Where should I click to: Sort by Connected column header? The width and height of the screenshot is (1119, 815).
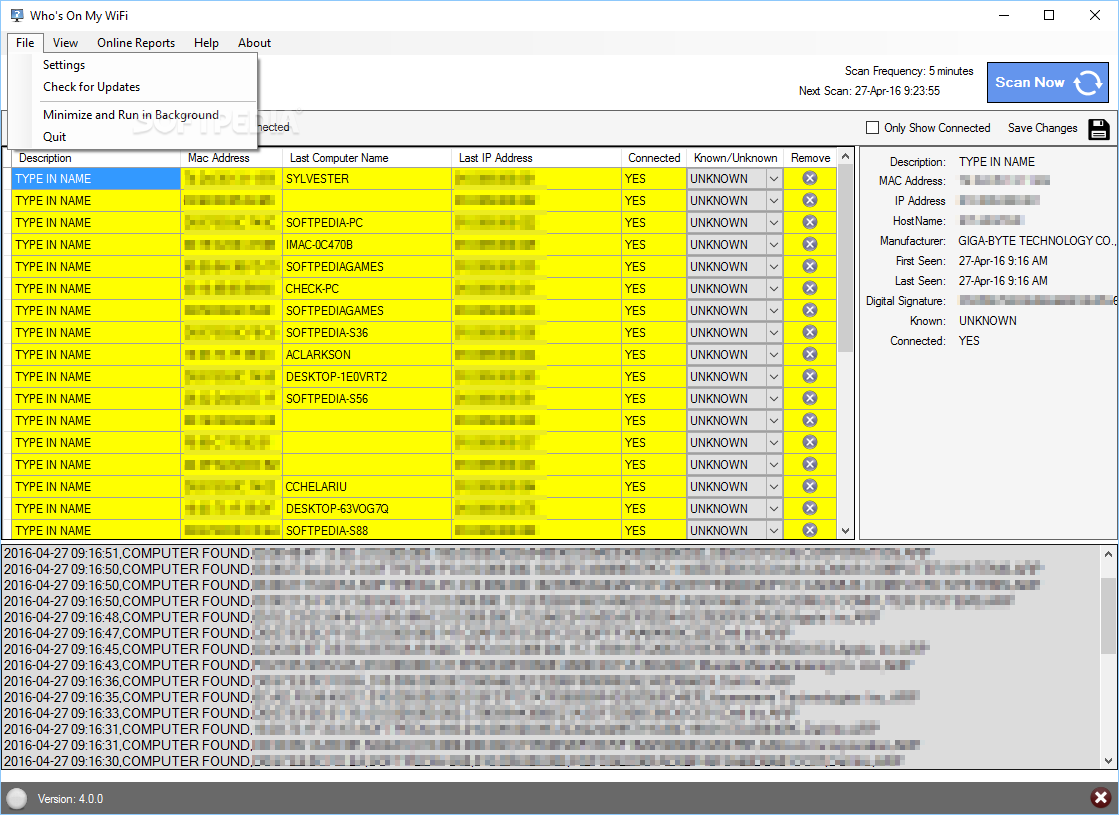pos(654,158)
